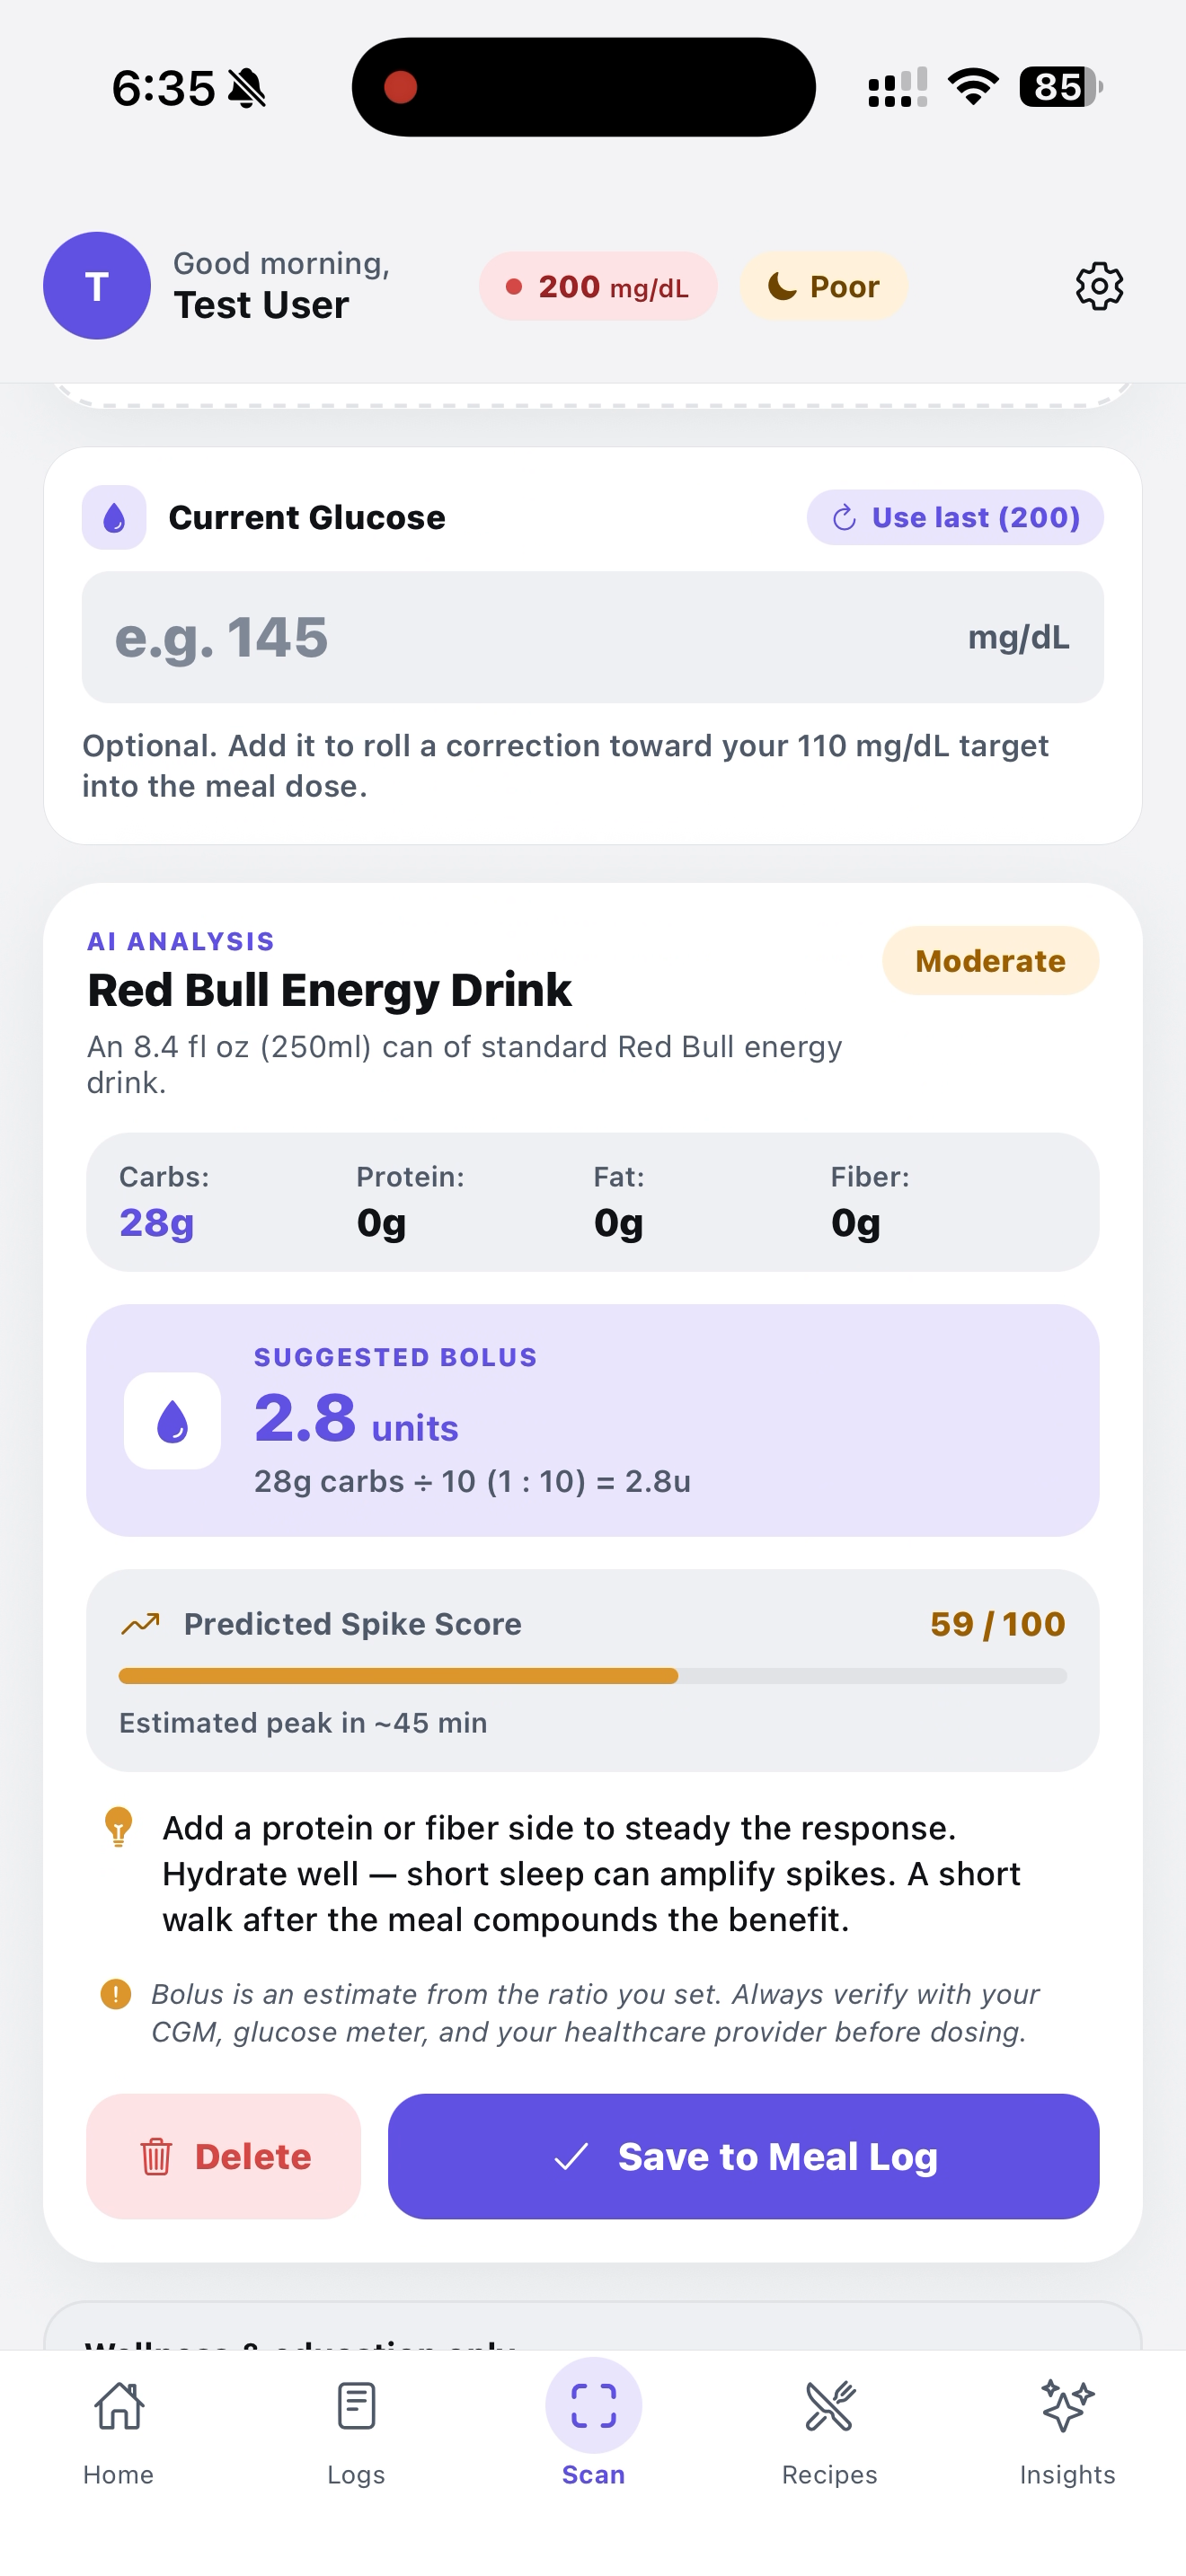Tap the Moderate impact badge
Viewport: 1186px width, 2576px height.
pyautogui.click(x=990, y=961)
